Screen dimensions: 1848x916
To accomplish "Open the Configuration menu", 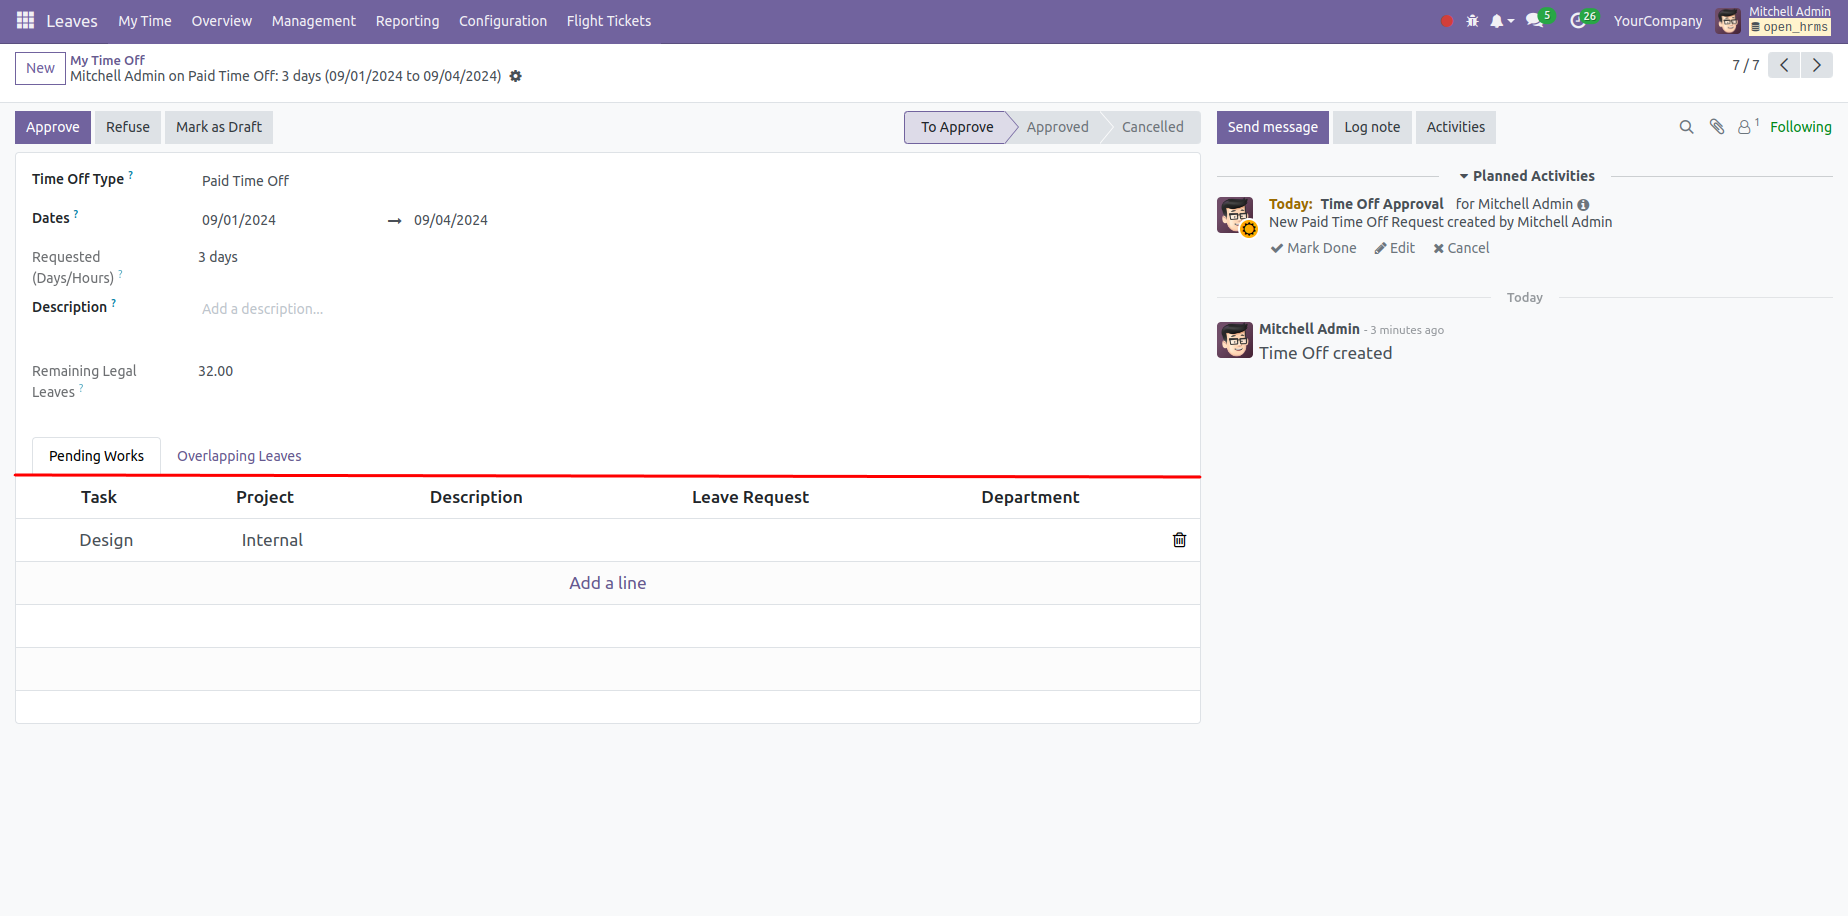I will click(502, 21).
